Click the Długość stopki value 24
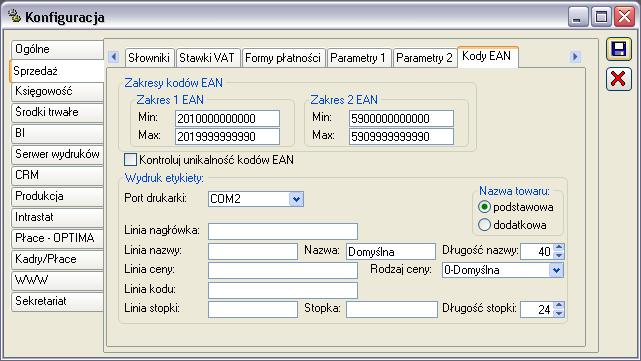This screenshot has height=361, width=641. coord(537,309)
